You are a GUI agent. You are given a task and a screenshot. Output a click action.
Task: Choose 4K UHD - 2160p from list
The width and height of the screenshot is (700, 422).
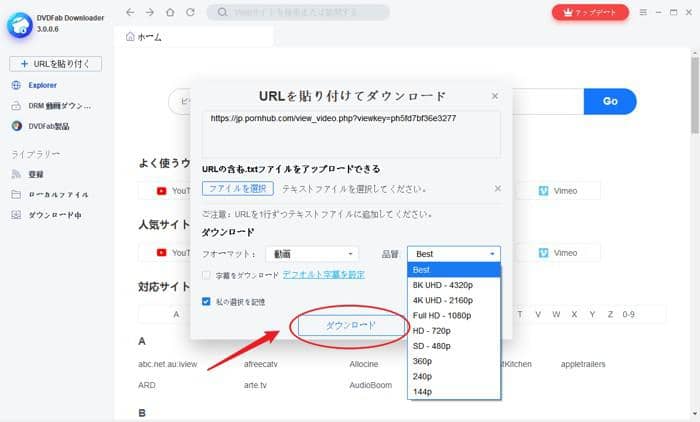pos(444,300)
